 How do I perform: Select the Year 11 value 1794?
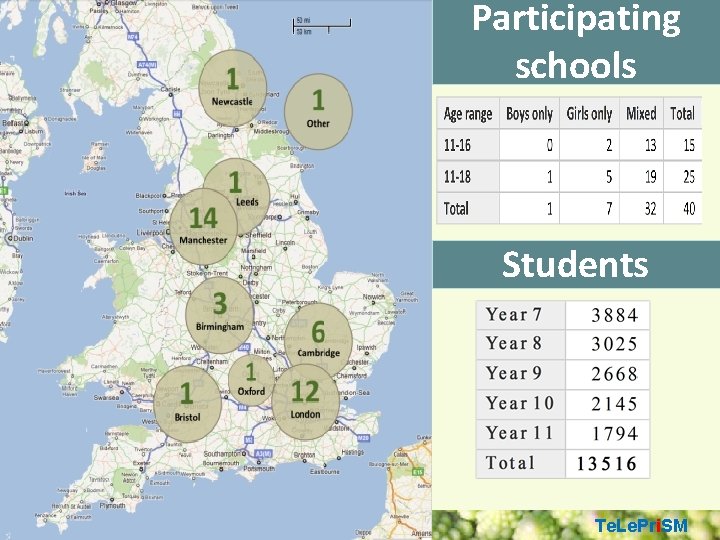(x=608, y=433)
